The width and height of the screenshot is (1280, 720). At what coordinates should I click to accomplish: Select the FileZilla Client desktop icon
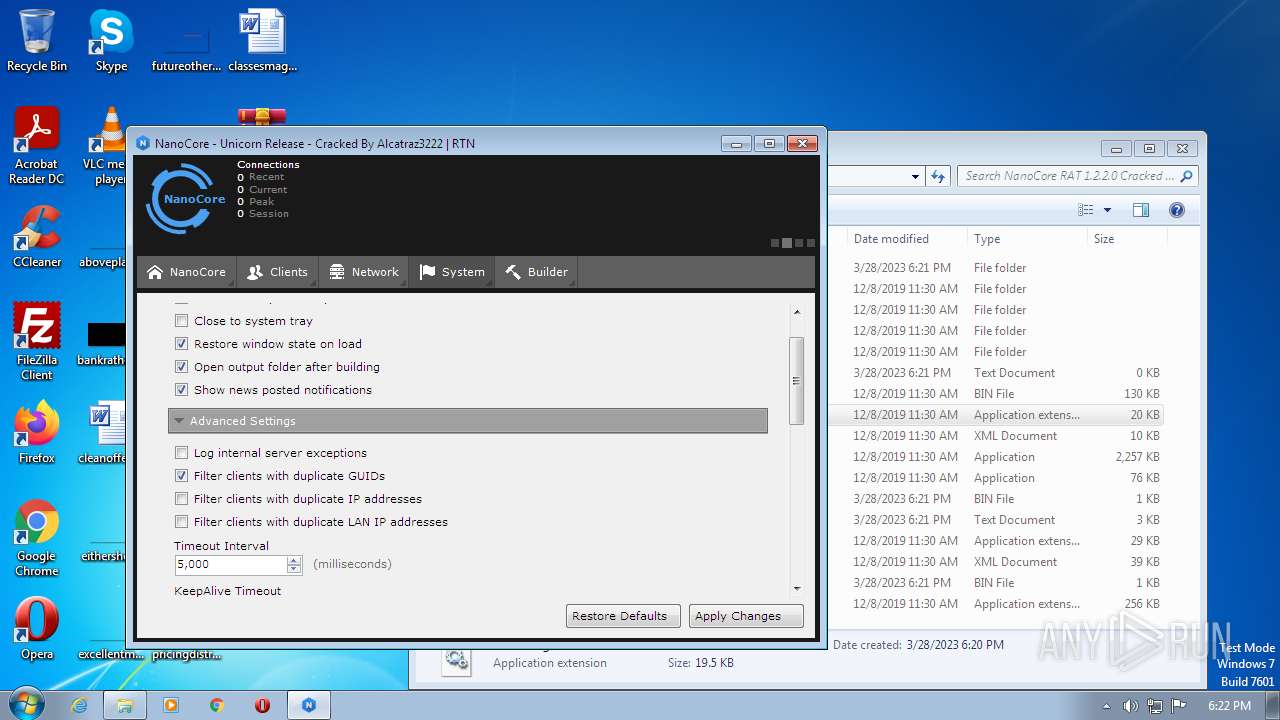37,341
